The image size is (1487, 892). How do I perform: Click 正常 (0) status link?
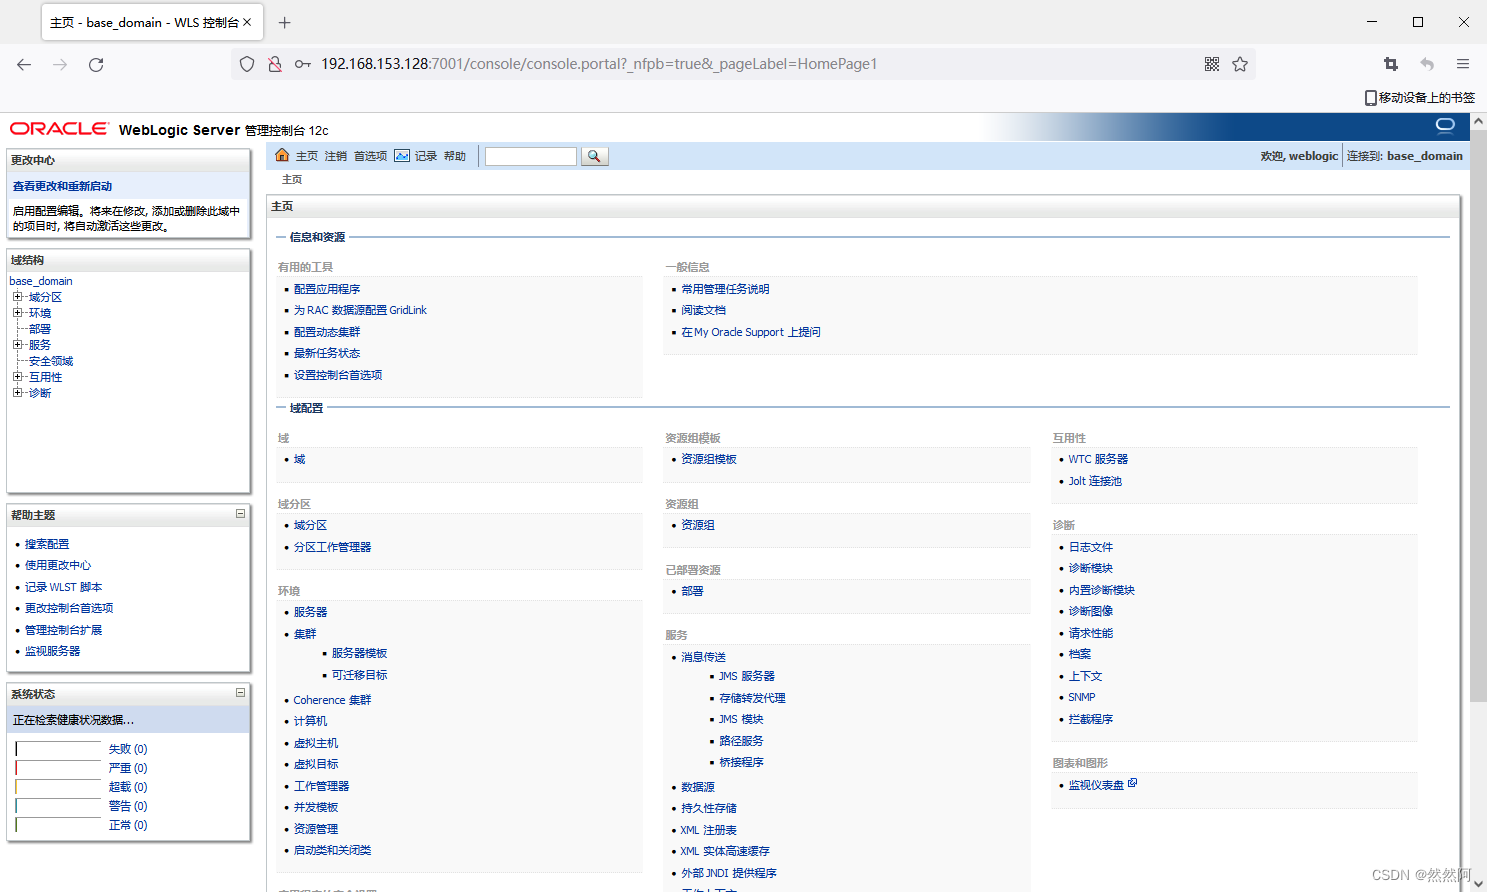click(128, 825)
